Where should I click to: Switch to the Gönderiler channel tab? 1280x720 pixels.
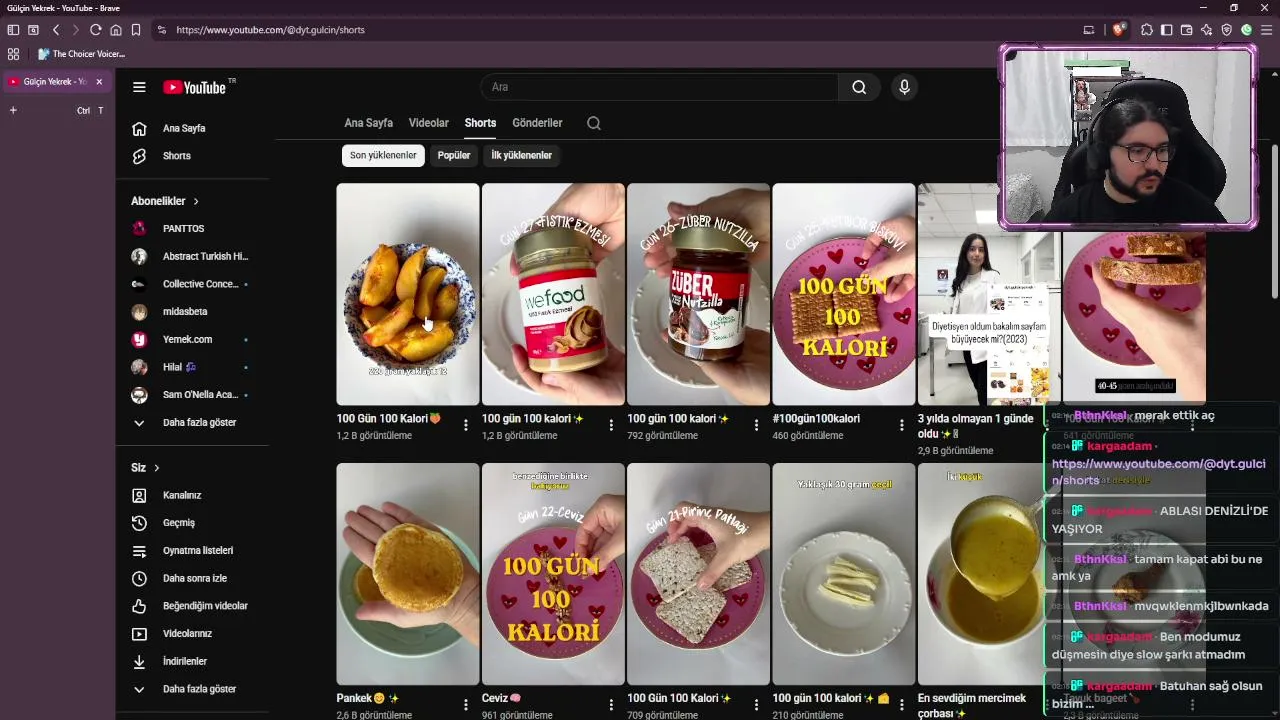[x=537, y=123]
